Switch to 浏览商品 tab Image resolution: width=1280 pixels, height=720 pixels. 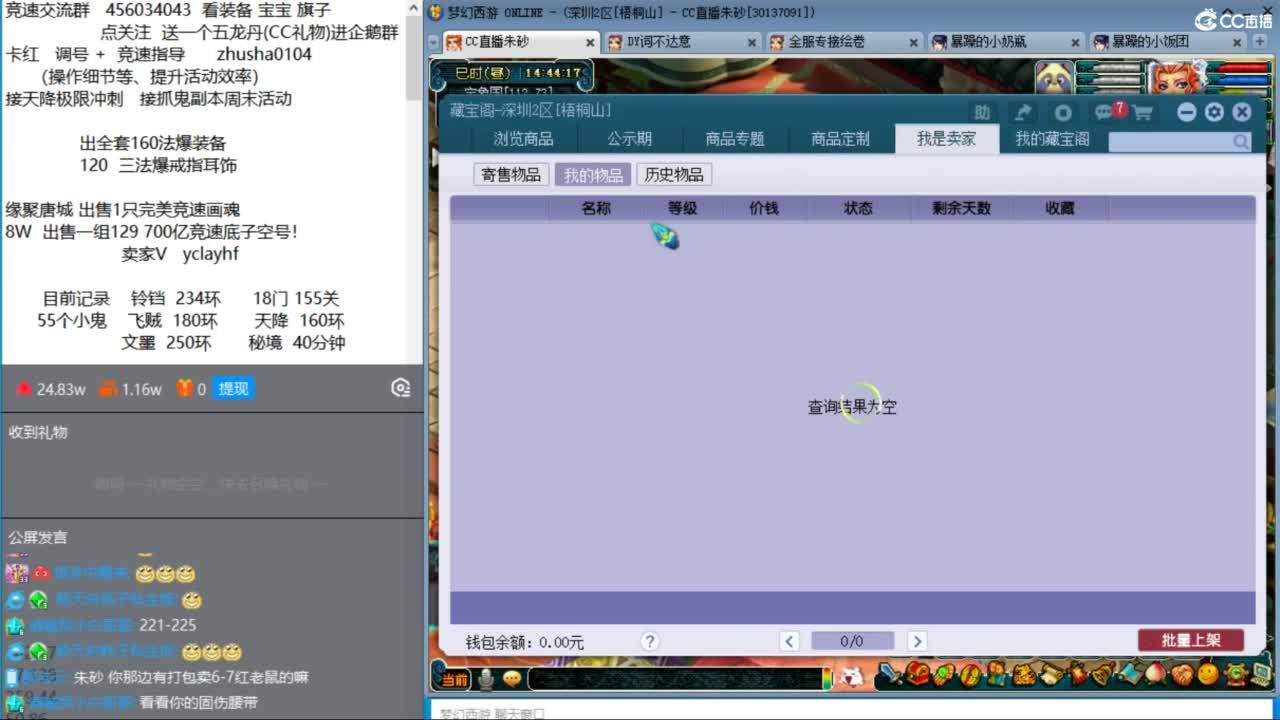pos(523,139)
